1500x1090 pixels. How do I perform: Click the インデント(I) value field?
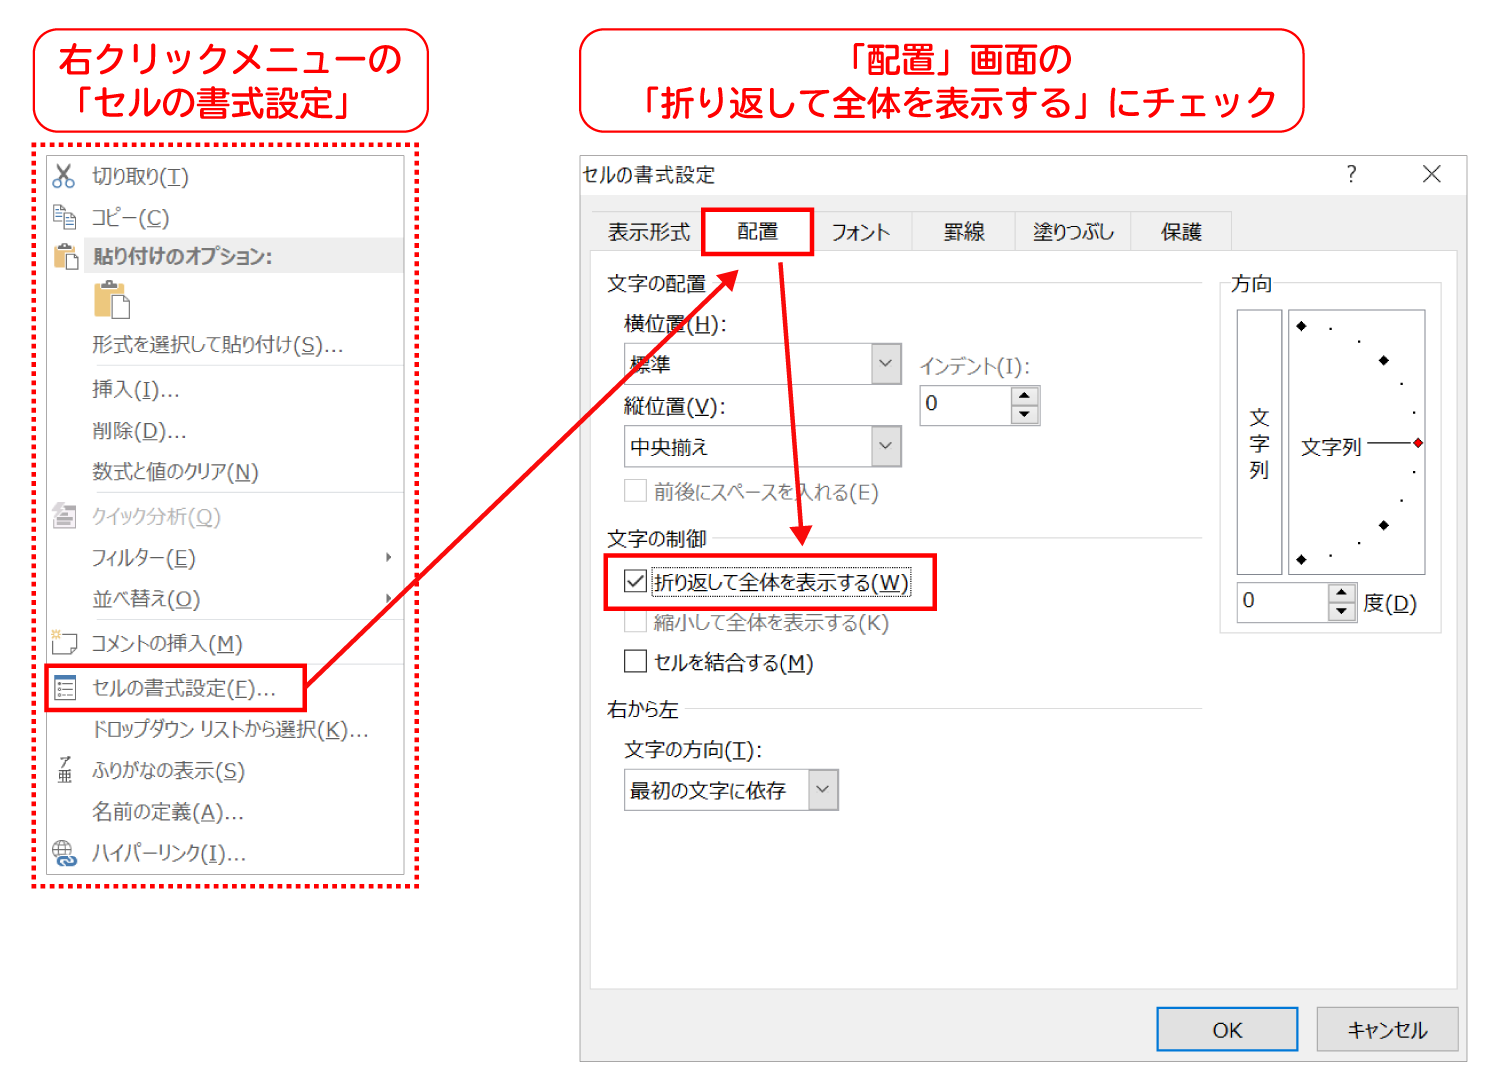click(966, 405)
